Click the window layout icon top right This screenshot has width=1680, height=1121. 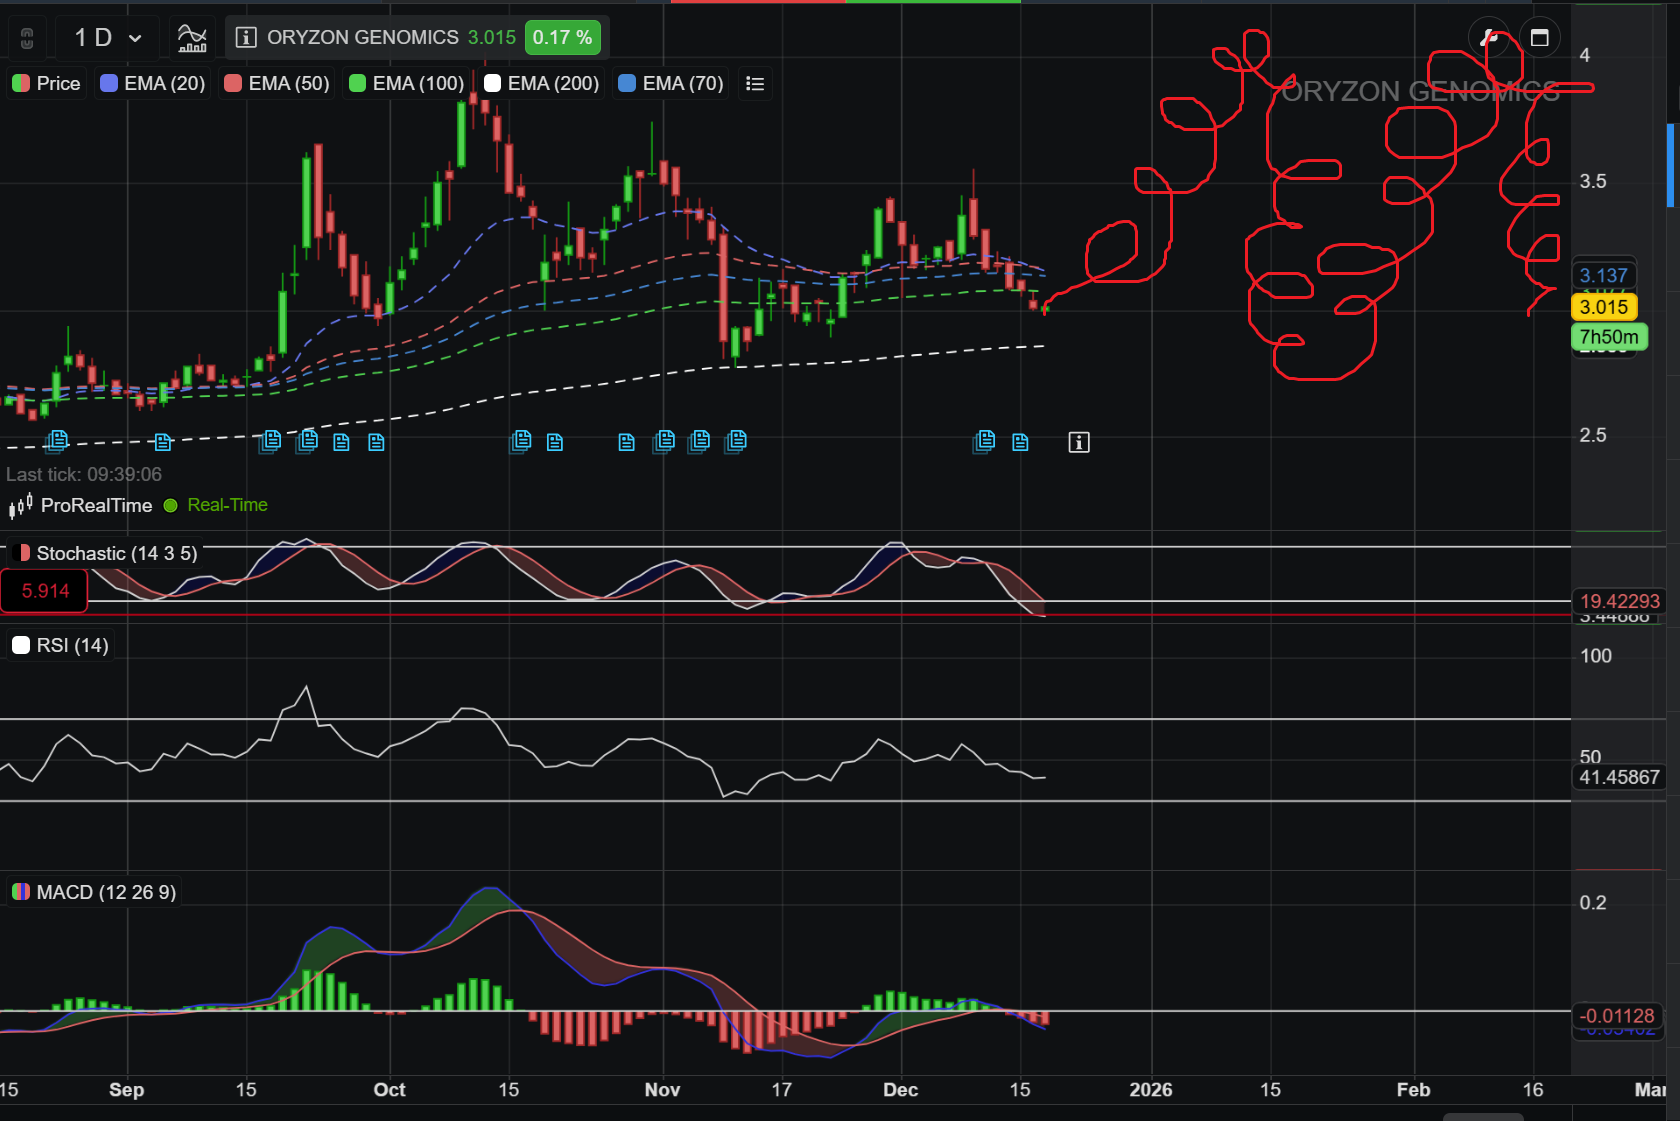point(1539,38)
